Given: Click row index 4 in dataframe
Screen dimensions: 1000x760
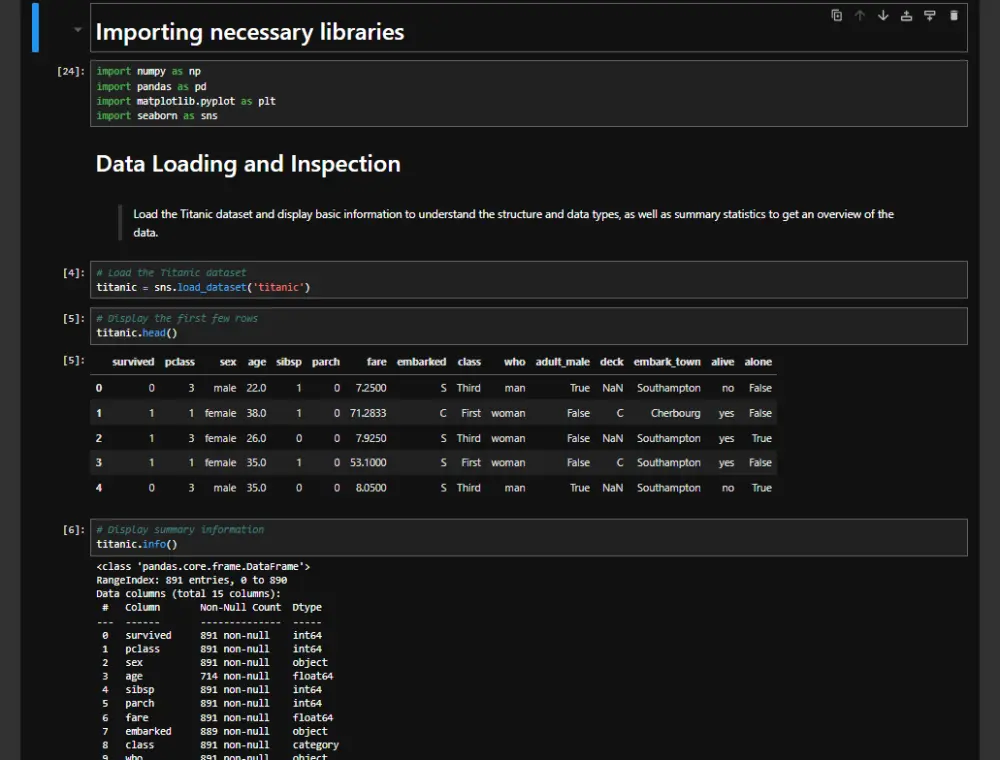Looking at the screenshot, I should 99,488.
